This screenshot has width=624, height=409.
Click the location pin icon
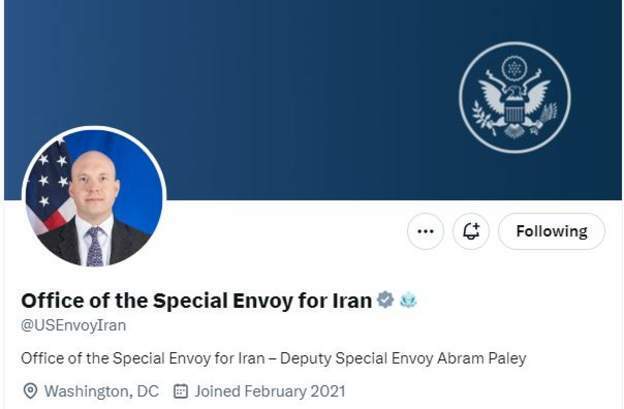(x=30, y=391)
